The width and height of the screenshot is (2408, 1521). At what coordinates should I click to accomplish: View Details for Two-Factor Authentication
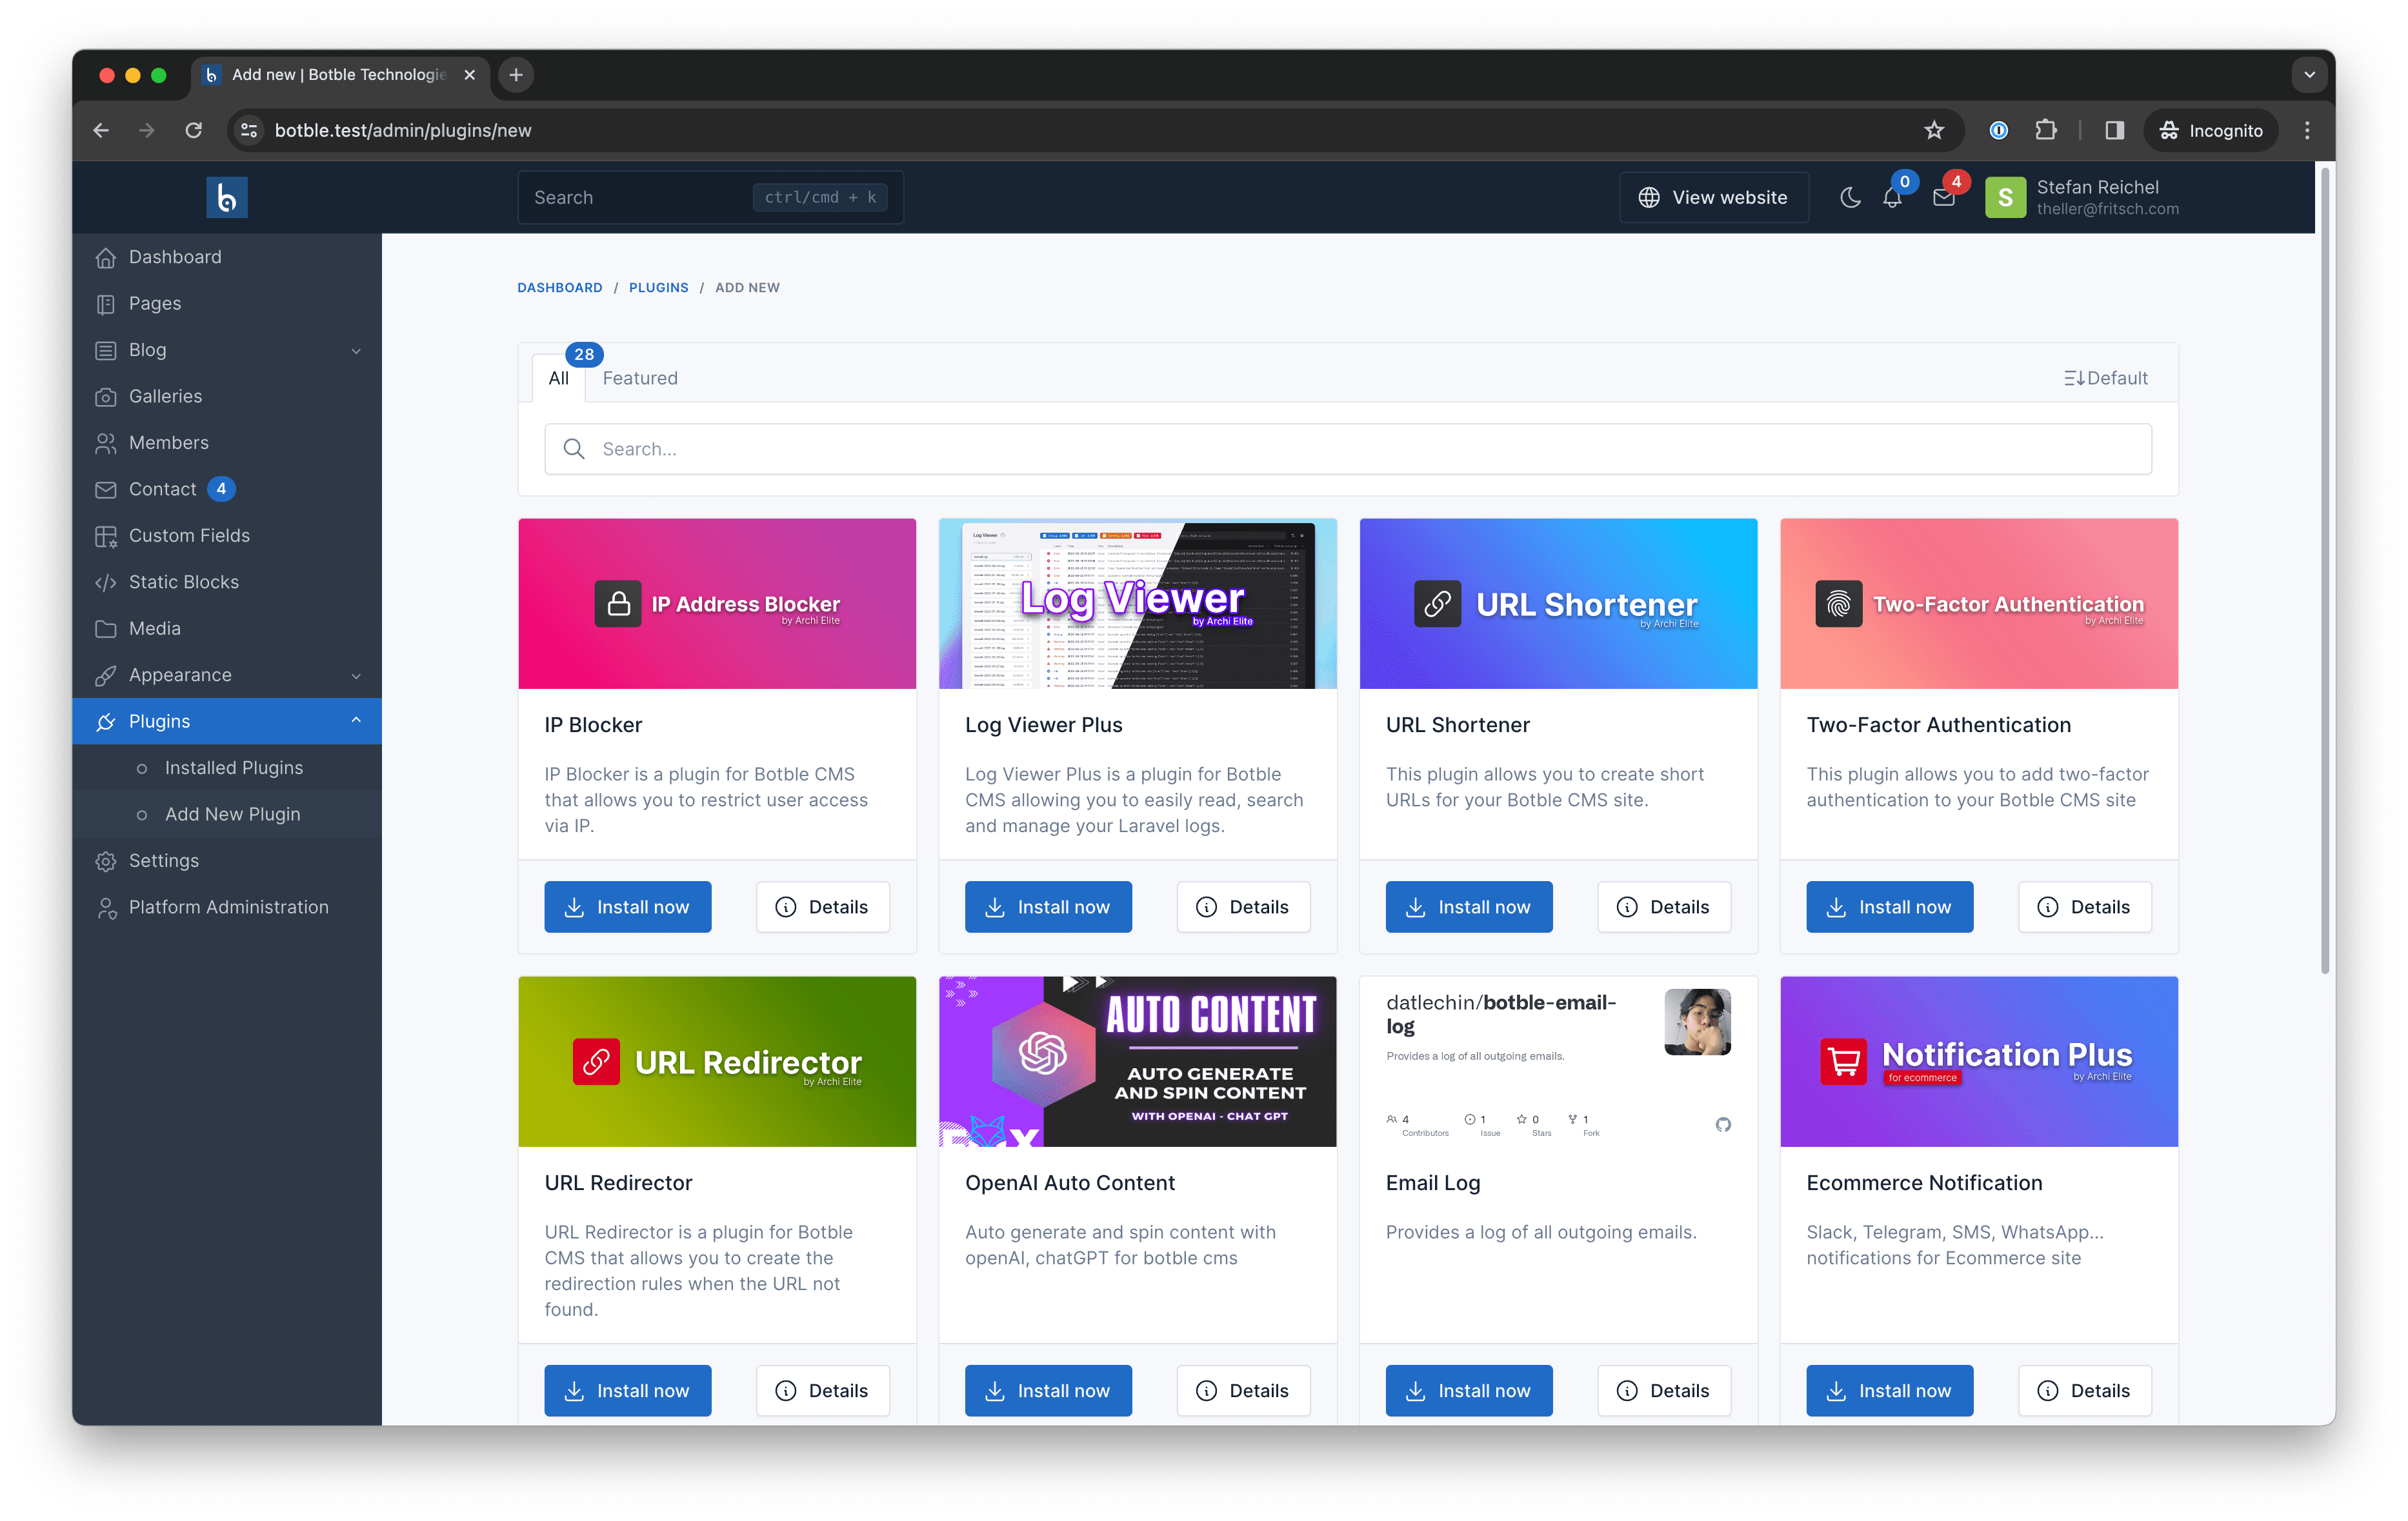tap(2084, 907)
